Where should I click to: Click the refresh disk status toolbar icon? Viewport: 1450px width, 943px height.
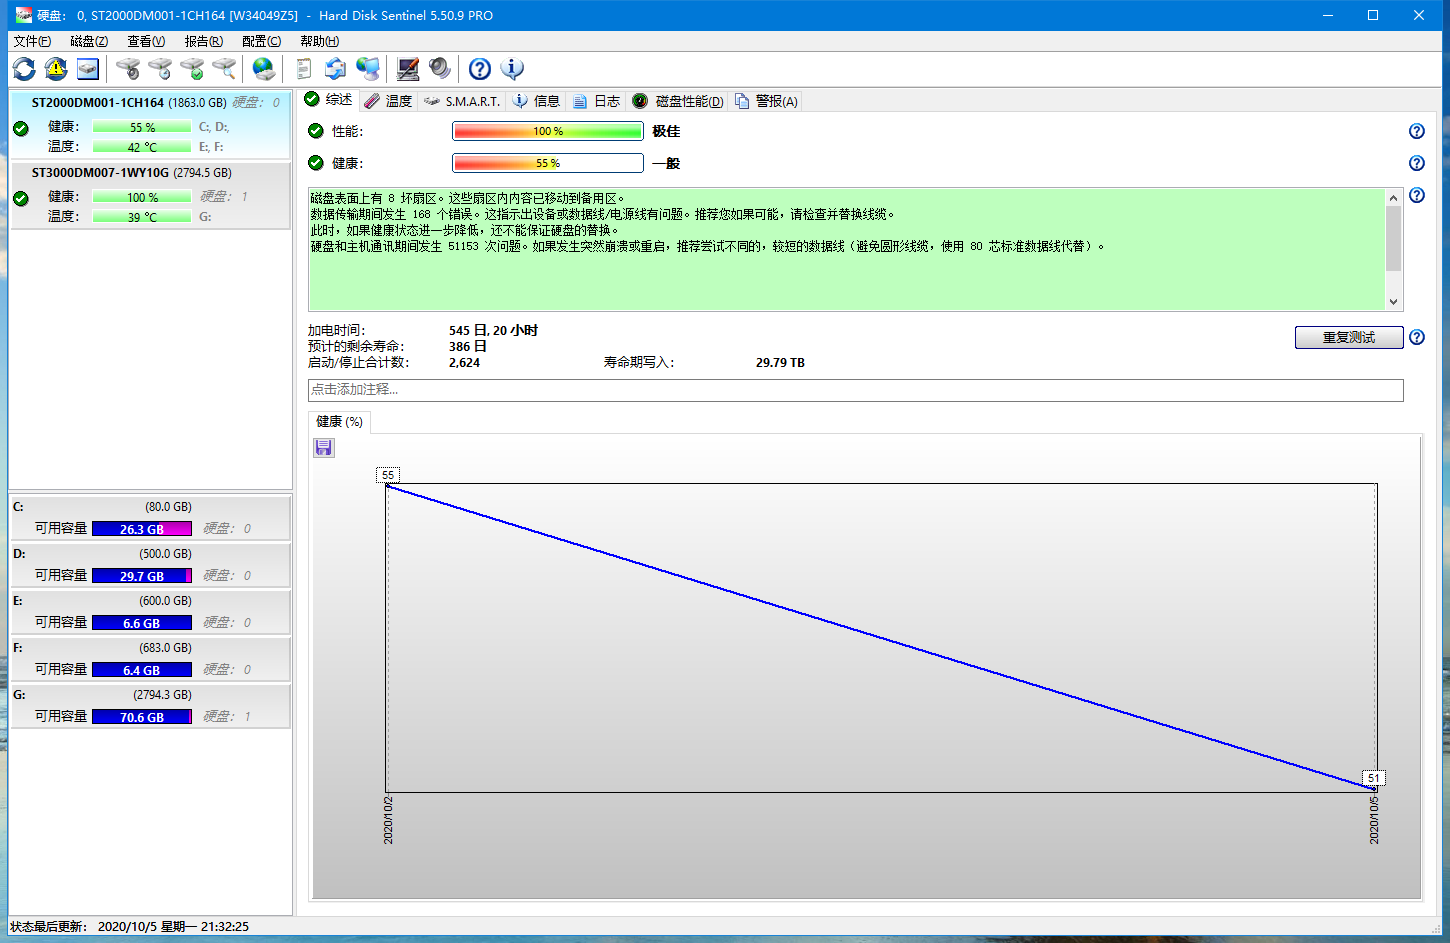click(24, 69)
